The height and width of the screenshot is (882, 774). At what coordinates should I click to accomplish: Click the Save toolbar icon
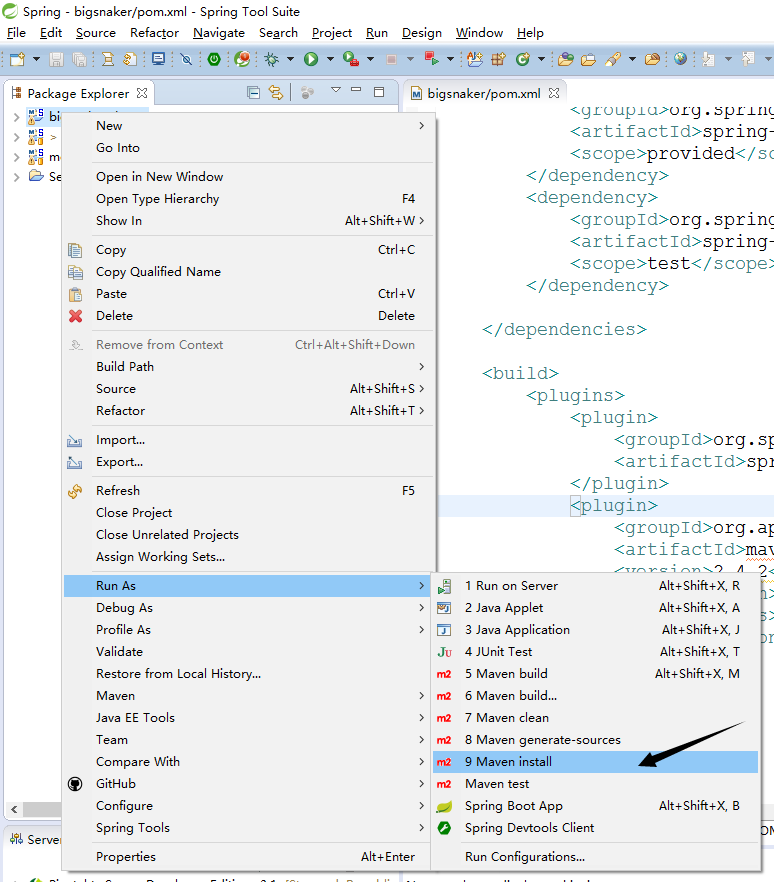(56, 58)
